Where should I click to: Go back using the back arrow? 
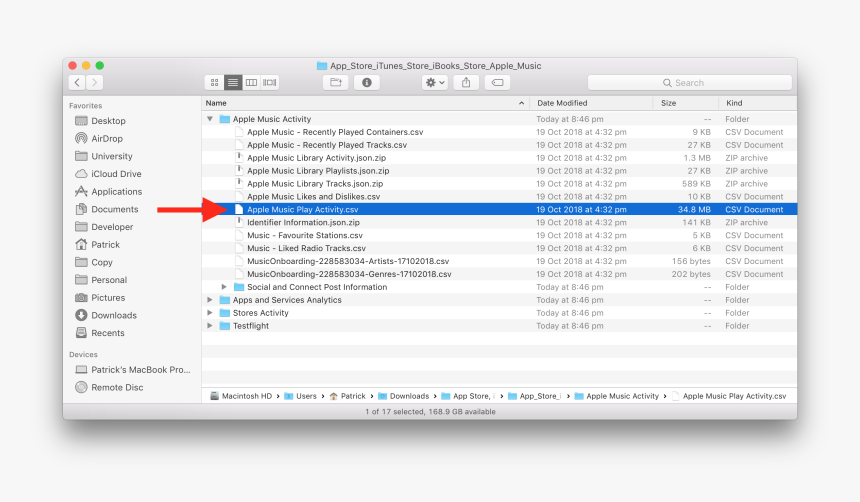(77, 83)
